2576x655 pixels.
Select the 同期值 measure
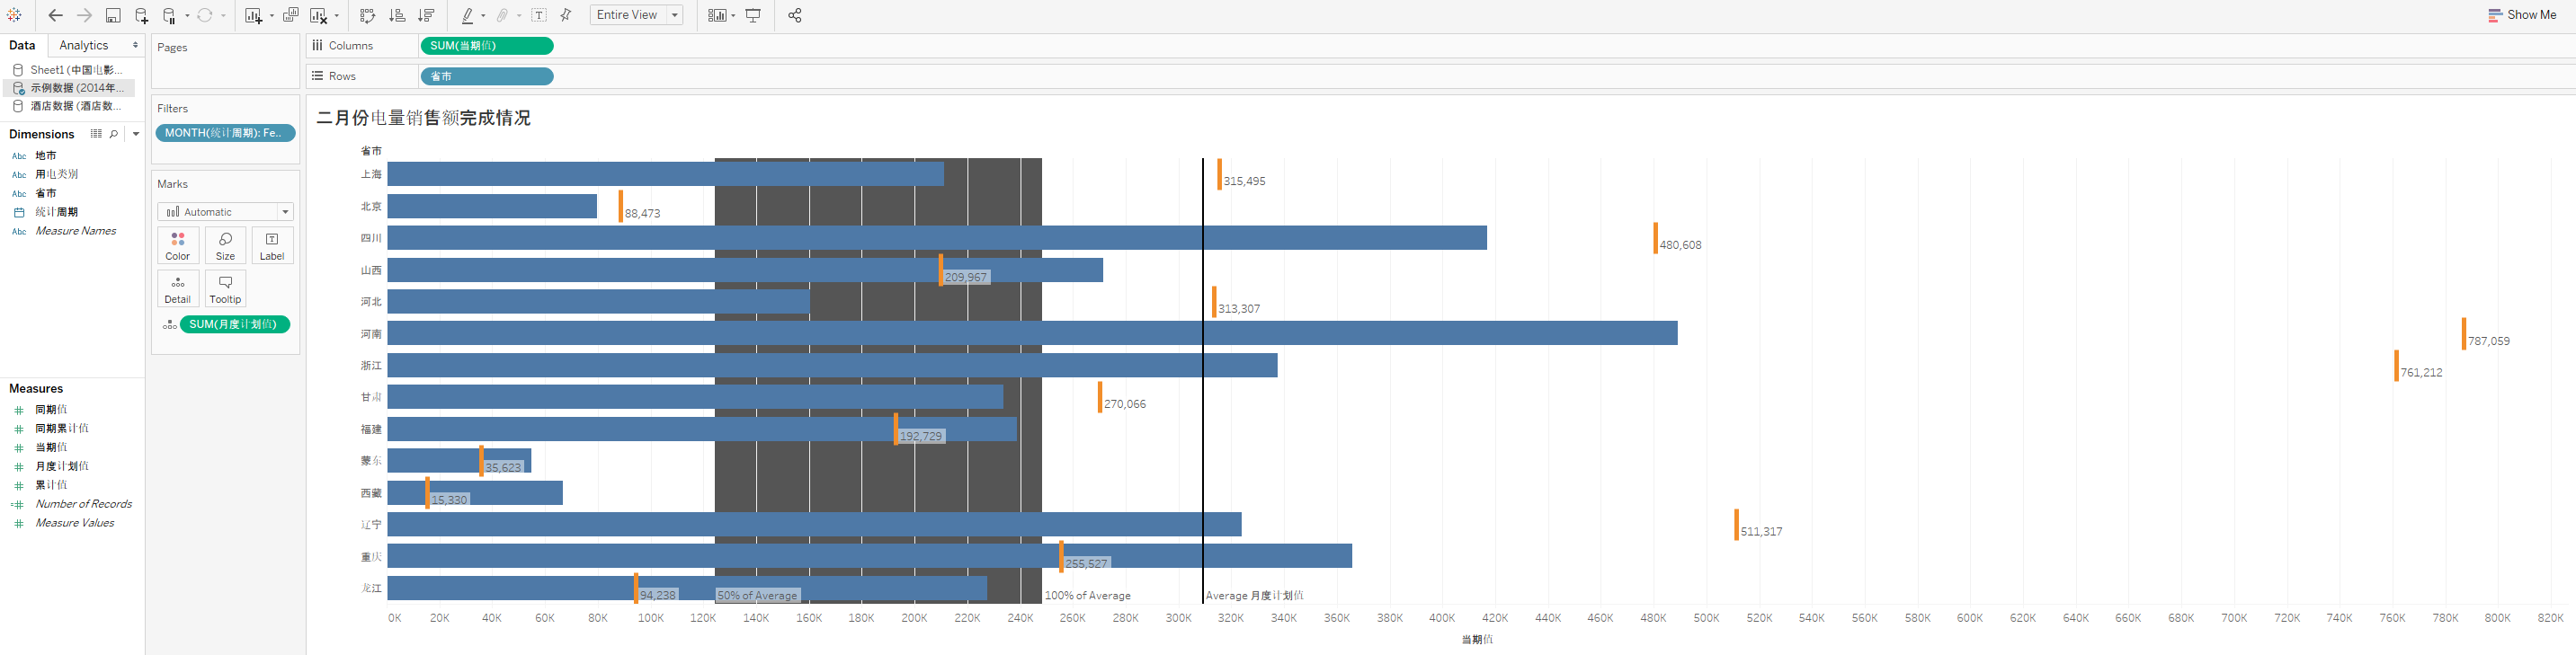[52, 409]
